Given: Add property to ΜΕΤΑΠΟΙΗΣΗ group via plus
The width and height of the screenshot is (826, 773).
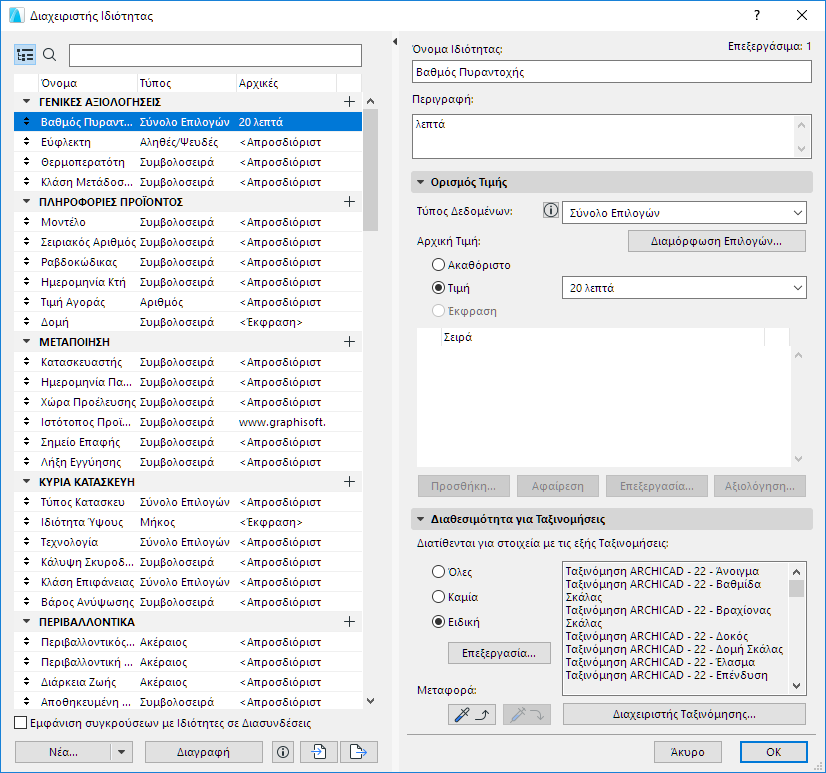Looking at the screenshot, I should [349, 342].
